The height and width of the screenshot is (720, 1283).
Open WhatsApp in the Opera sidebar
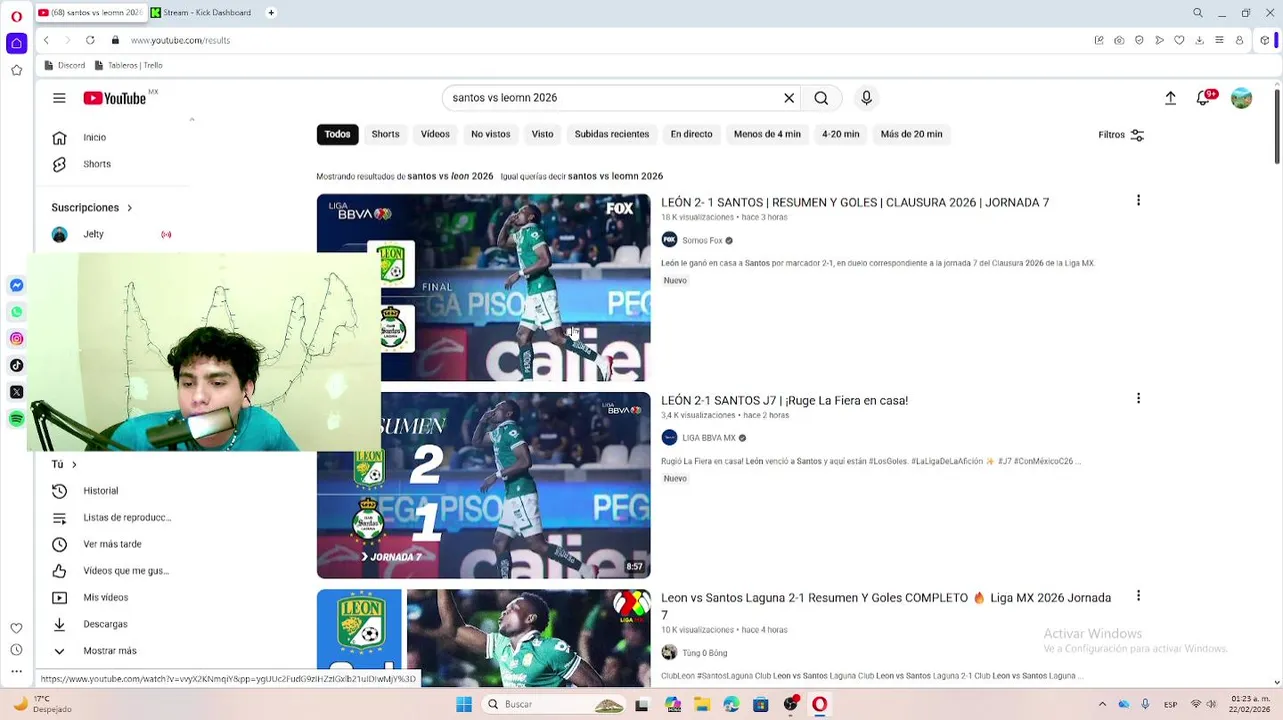point(16,312)
